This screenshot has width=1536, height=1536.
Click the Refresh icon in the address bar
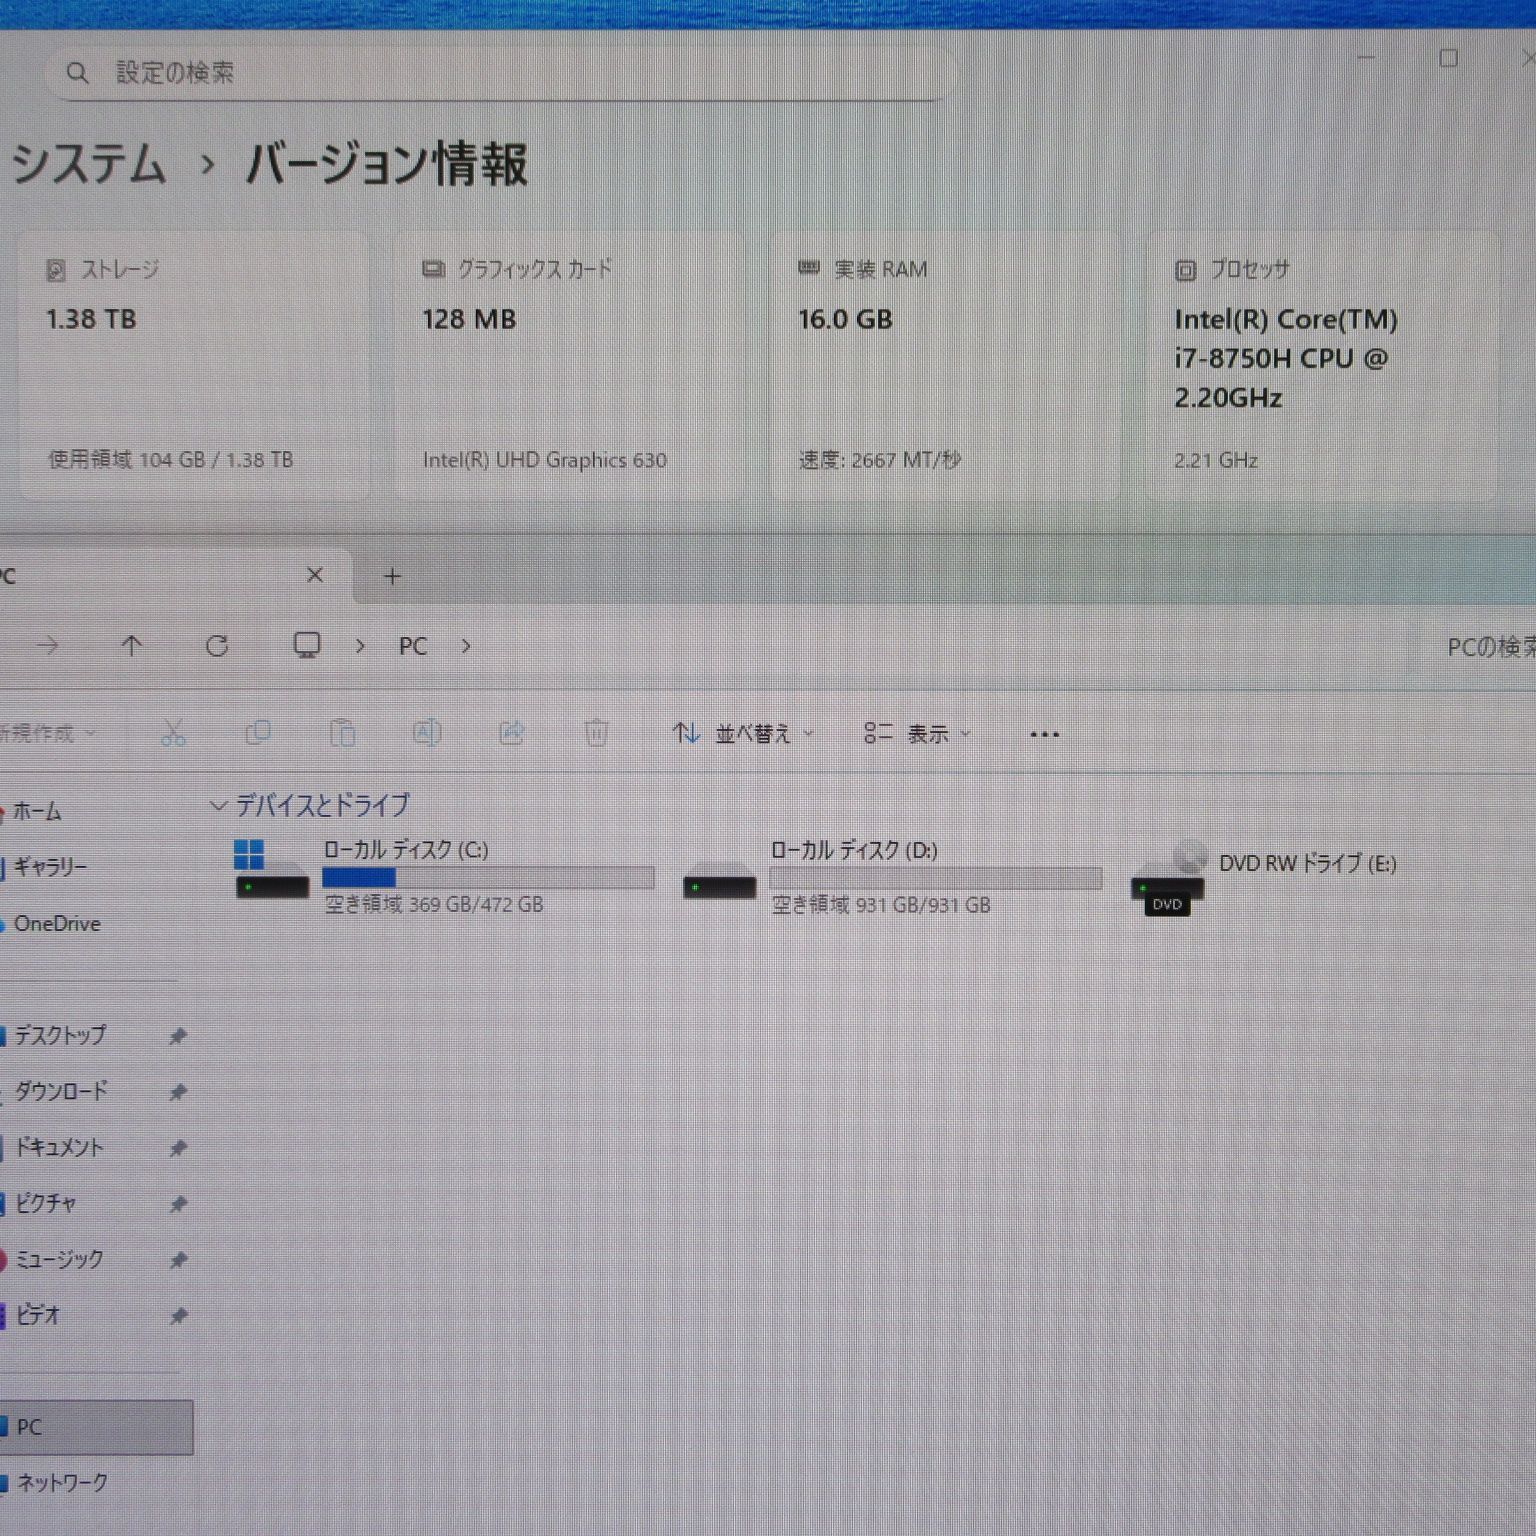click(x=218, y=646)
